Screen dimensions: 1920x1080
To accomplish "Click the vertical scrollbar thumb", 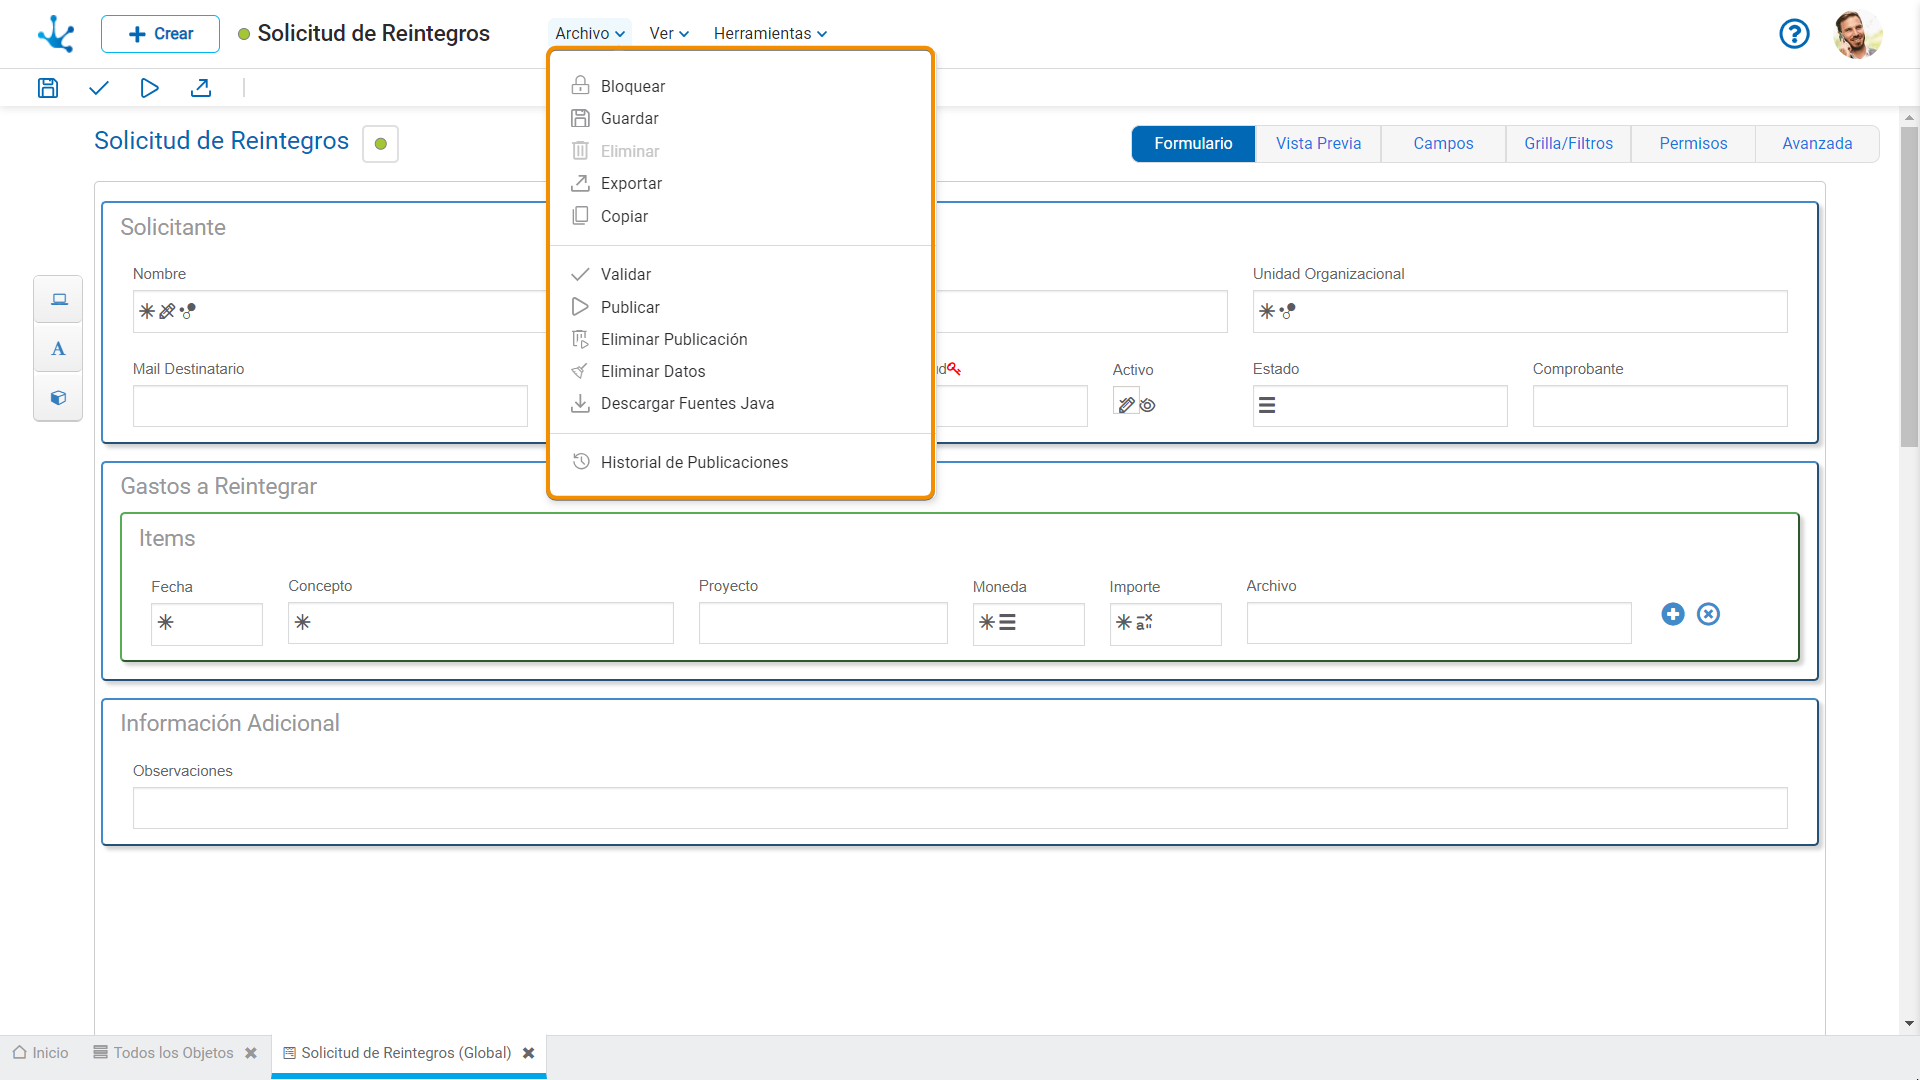I will [1910, 287].
